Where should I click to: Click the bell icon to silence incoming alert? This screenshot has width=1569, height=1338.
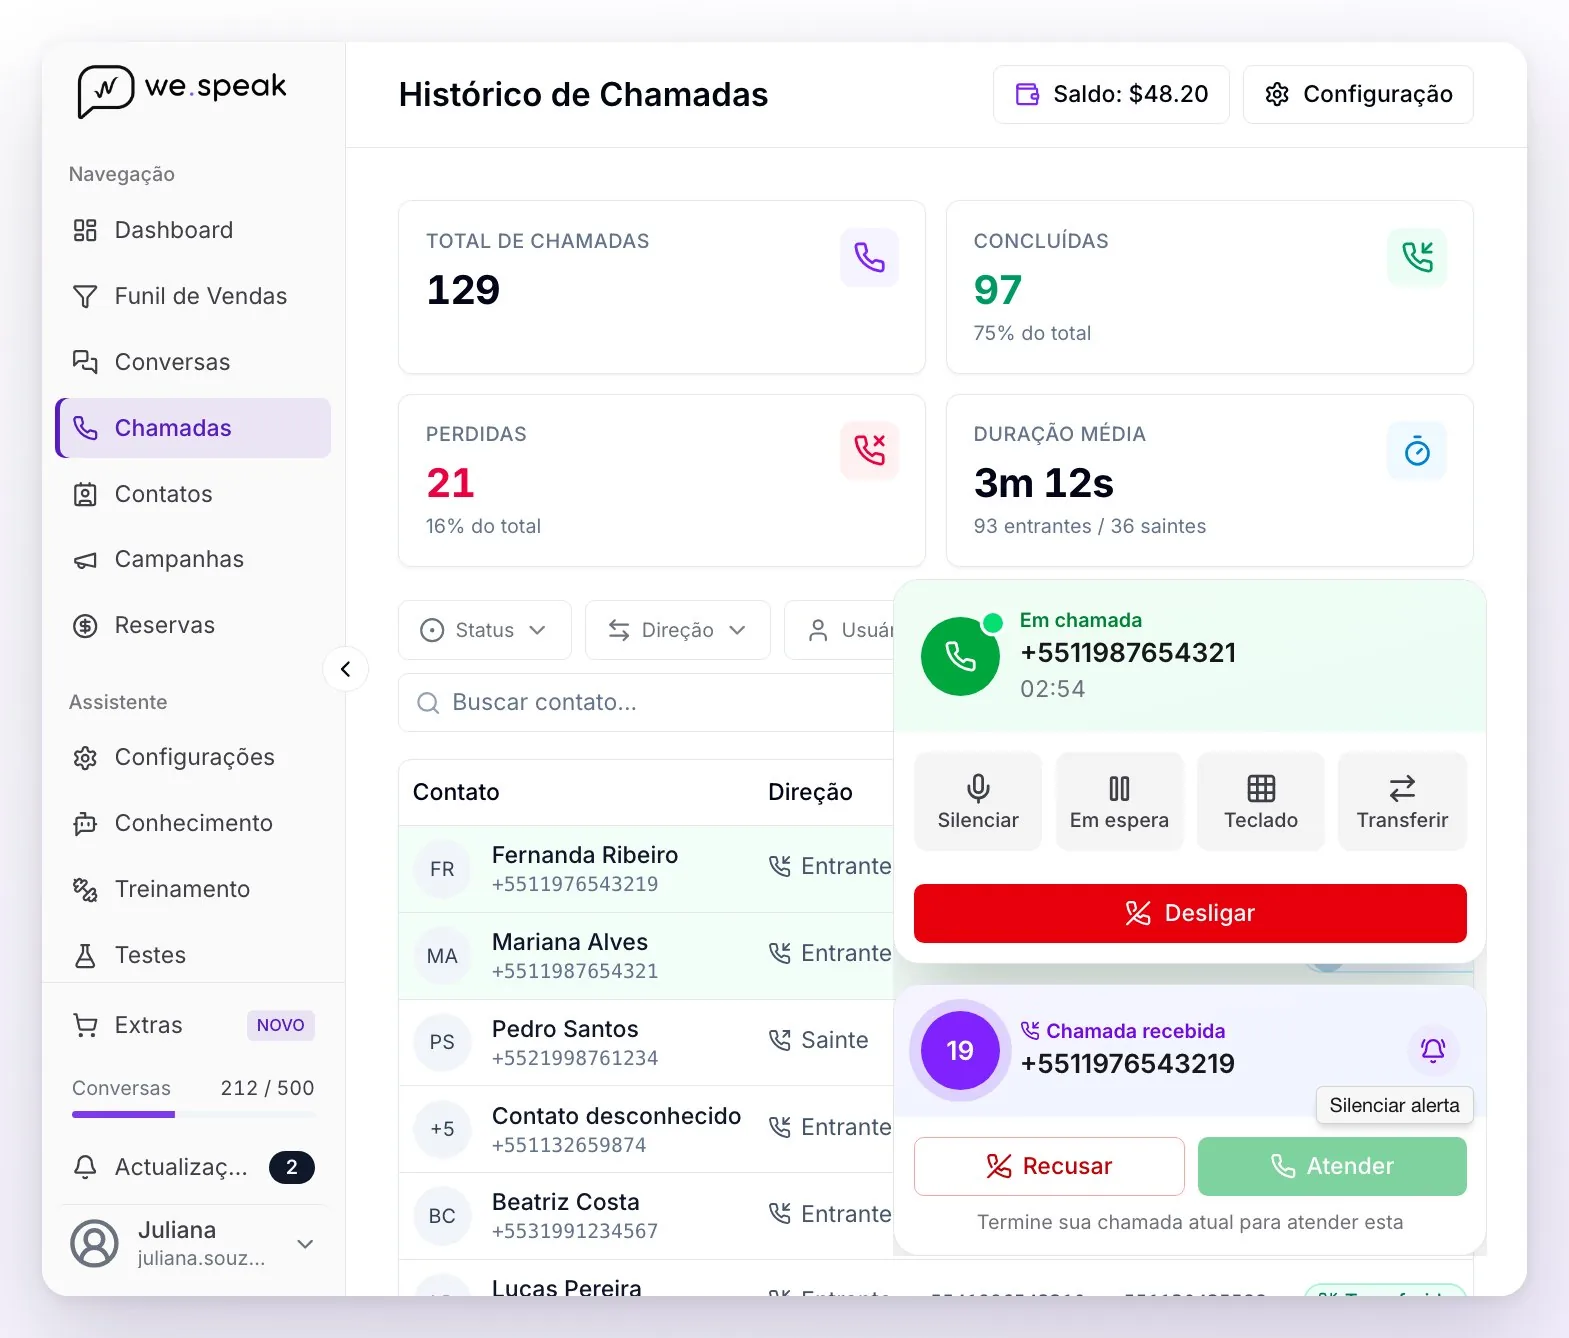pos(1433,1050)
